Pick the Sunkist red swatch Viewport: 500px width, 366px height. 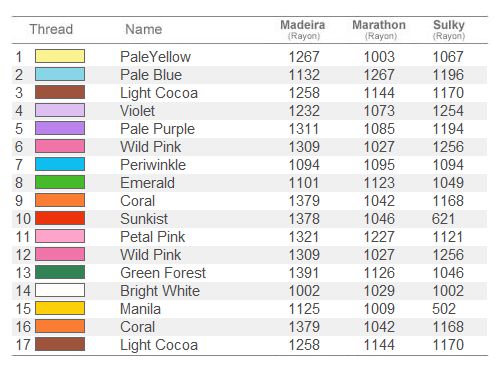[60, 218]
